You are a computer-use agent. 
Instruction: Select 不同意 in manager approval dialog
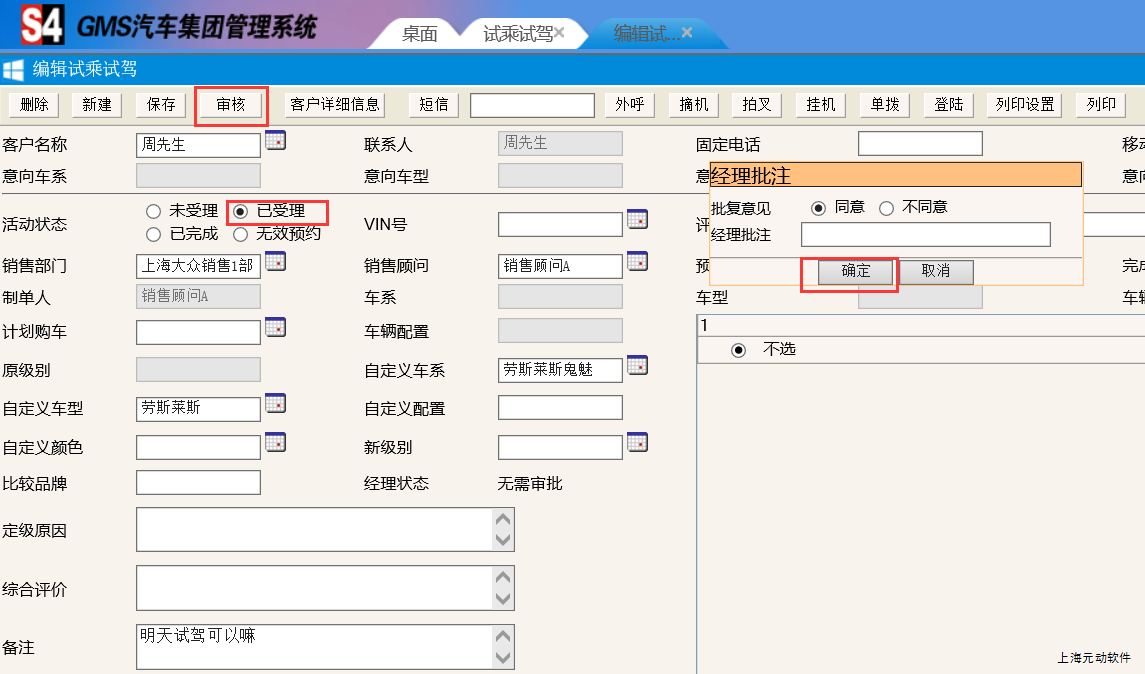pos(886,208)
